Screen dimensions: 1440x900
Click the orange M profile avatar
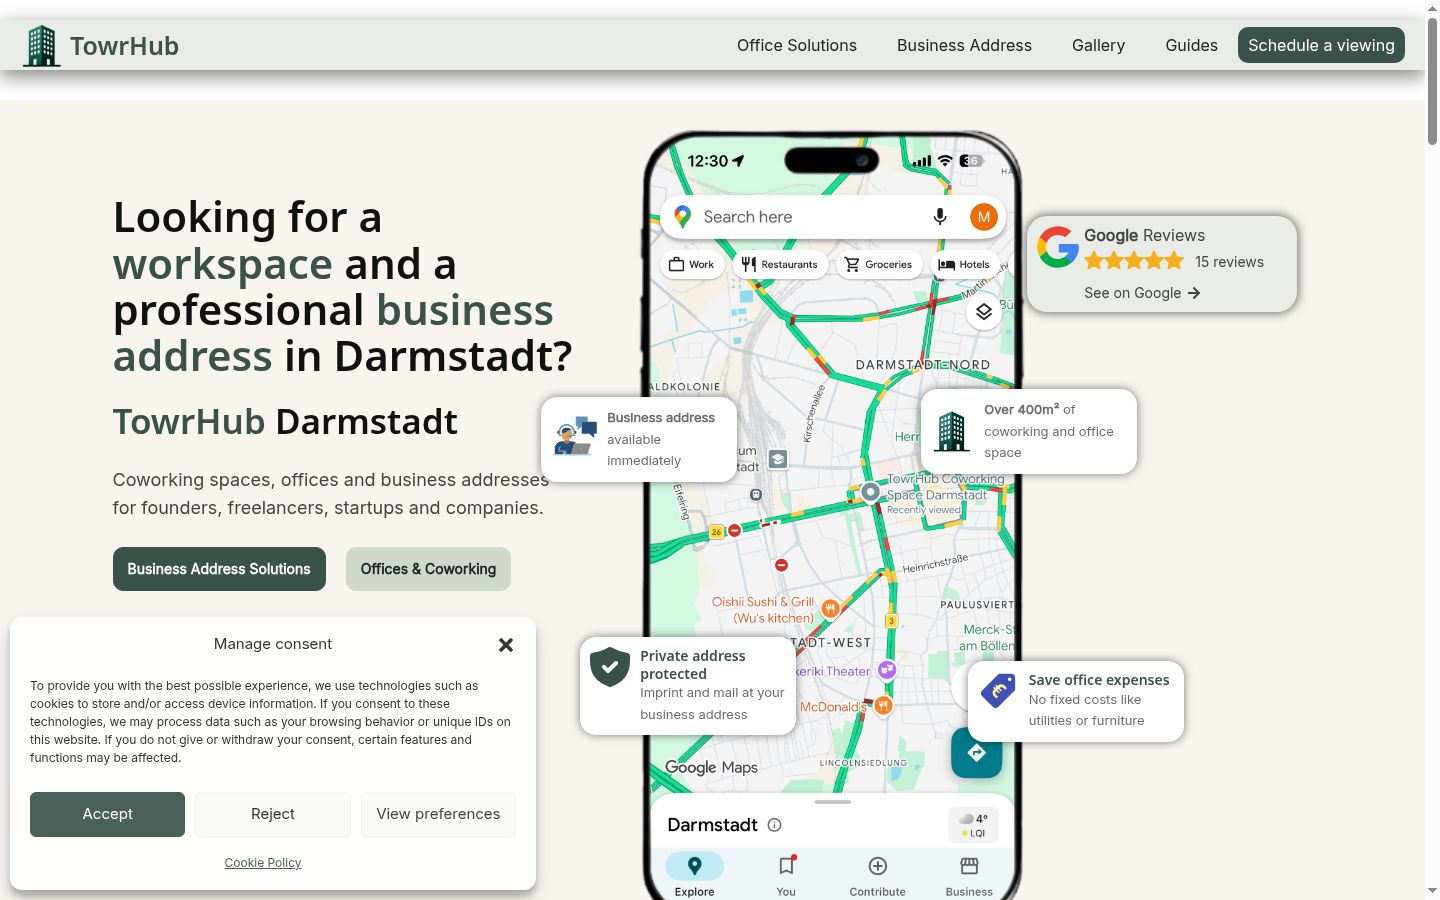[983, 217]
